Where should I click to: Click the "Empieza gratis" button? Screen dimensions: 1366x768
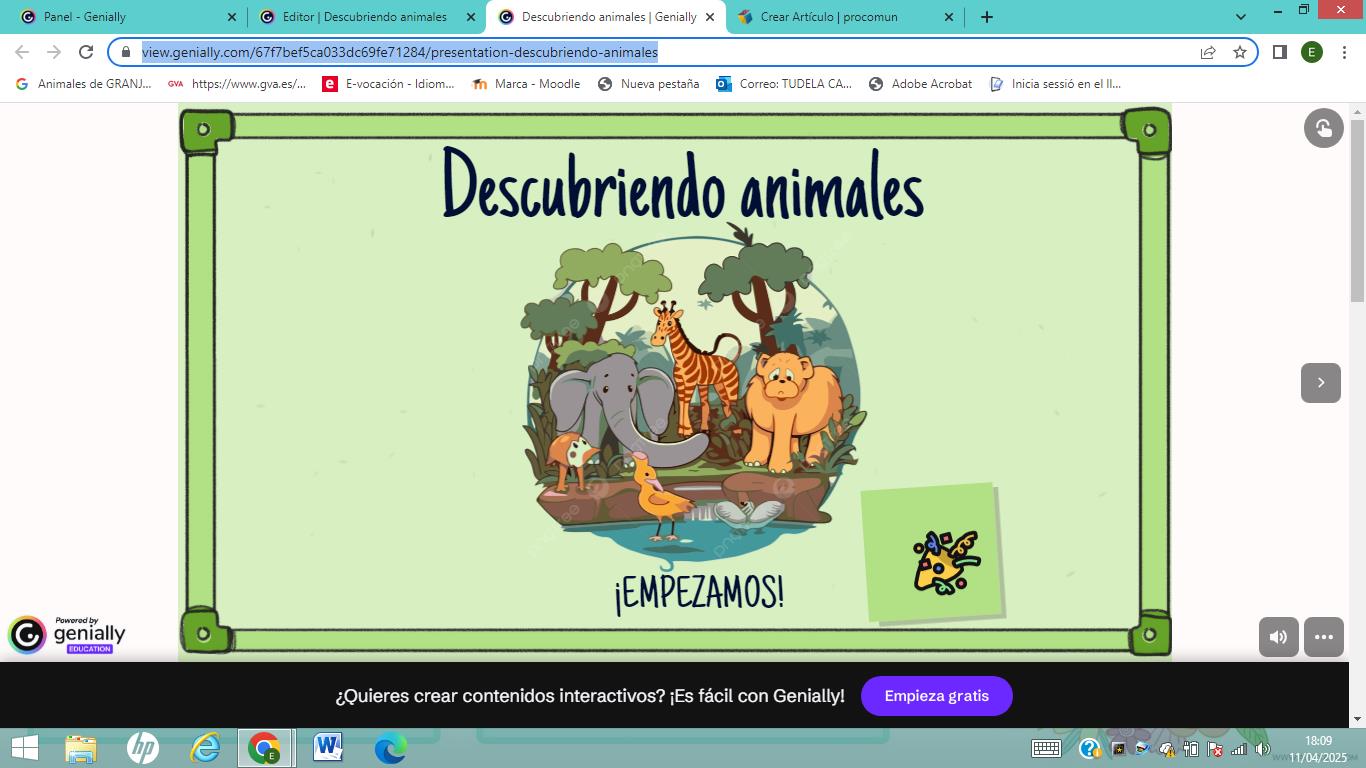pyautogui.click(x=936, y=695)
